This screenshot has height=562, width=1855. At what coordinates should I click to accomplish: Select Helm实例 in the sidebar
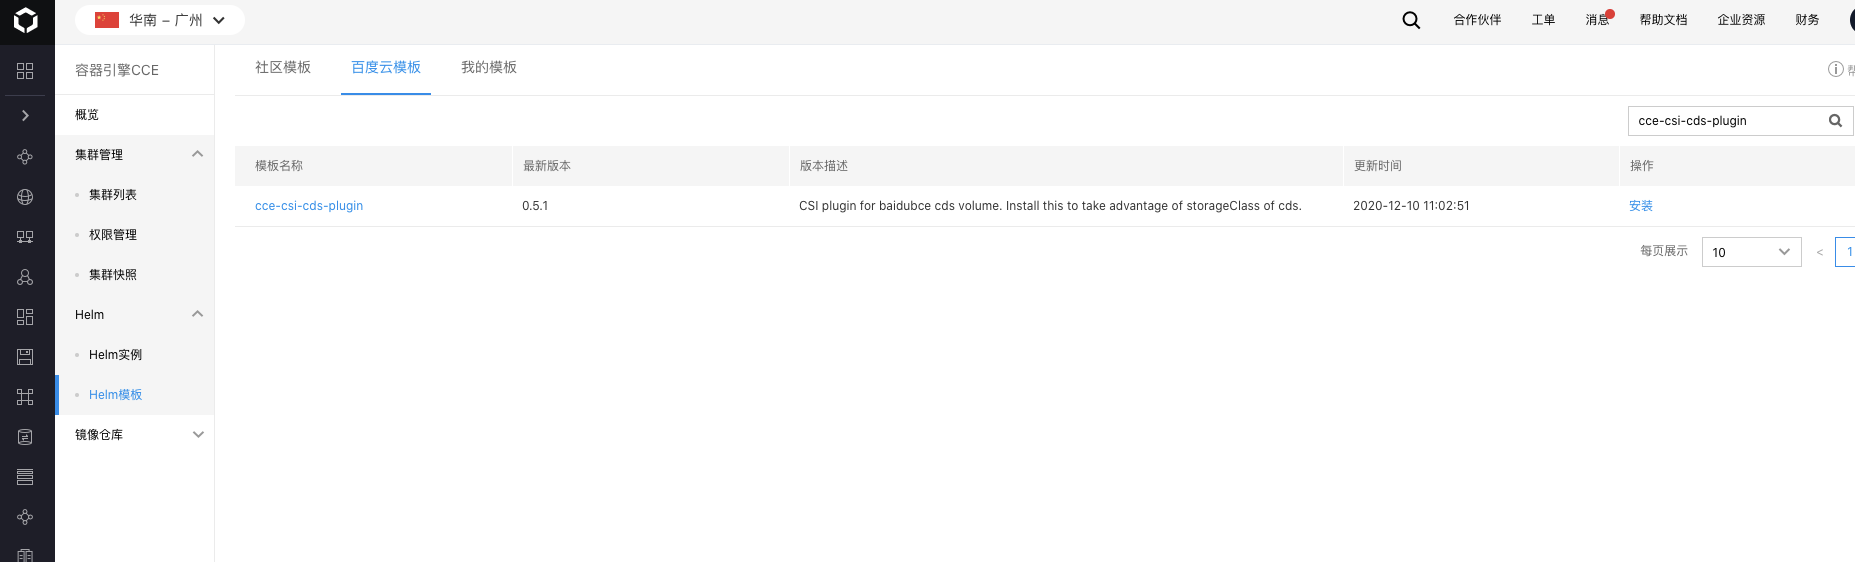115,355
